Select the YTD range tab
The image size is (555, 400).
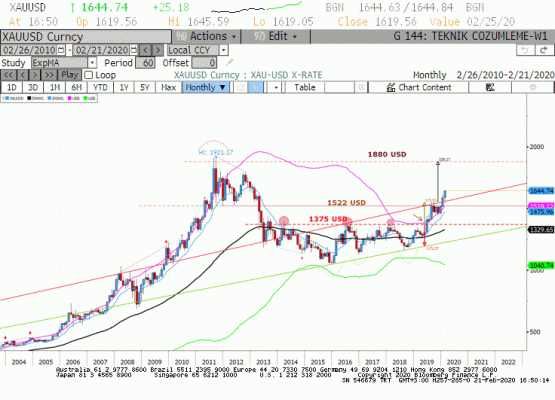pos(100,87)
